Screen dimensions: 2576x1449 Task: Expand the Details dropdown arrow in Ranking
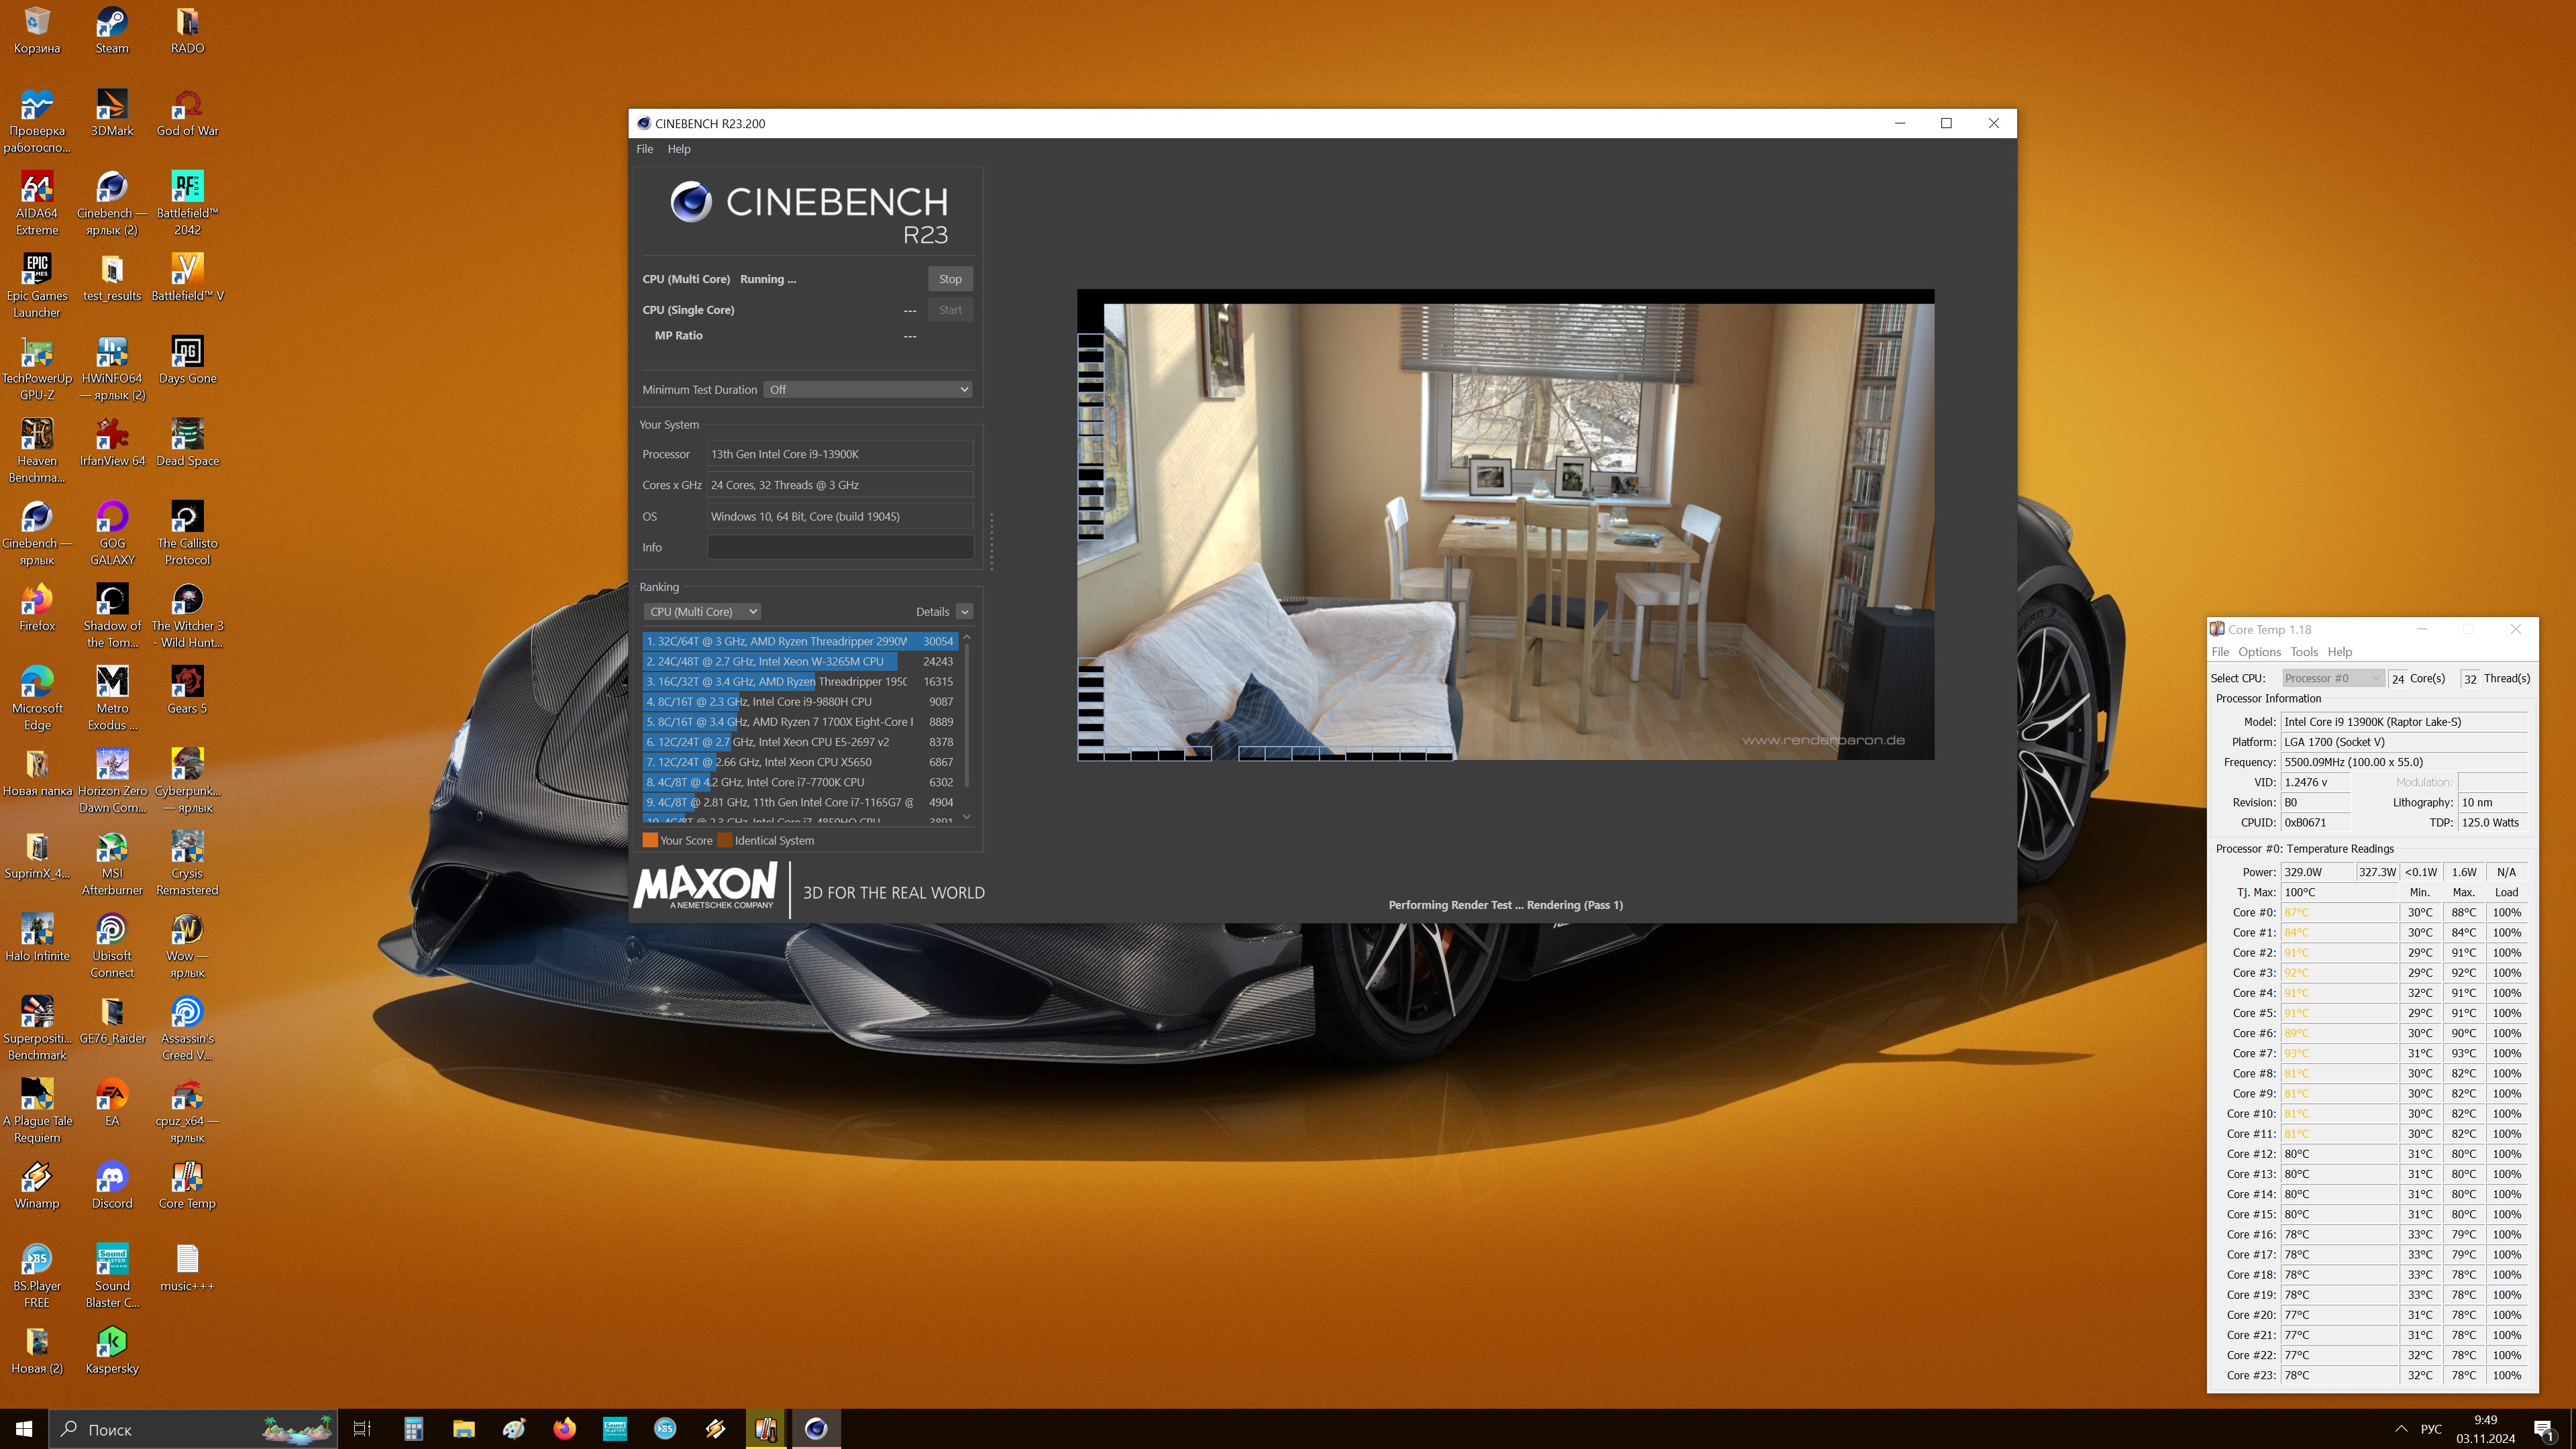964,611
